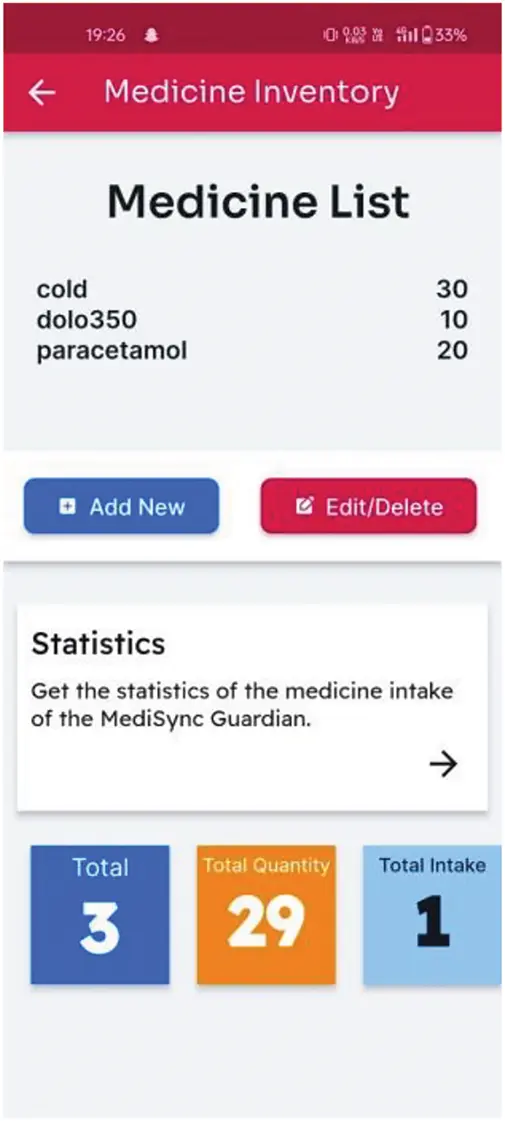Screen dimensions: 505x1121
Task: Tap the vibrate mode status icon
Action: (x=330, y=34)
